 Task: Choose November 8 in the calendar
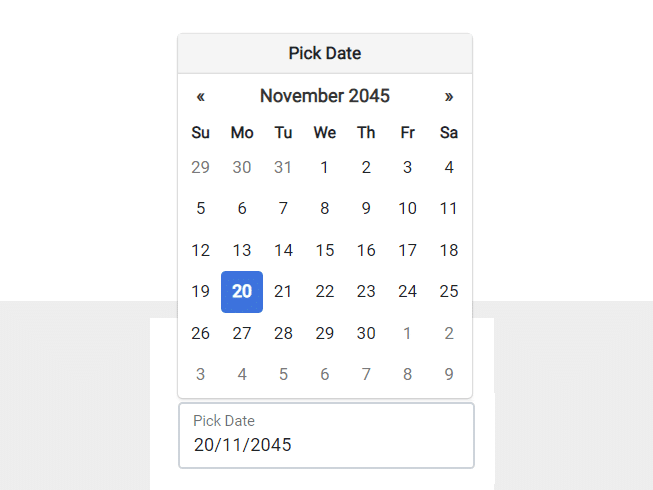coord(325,209)
